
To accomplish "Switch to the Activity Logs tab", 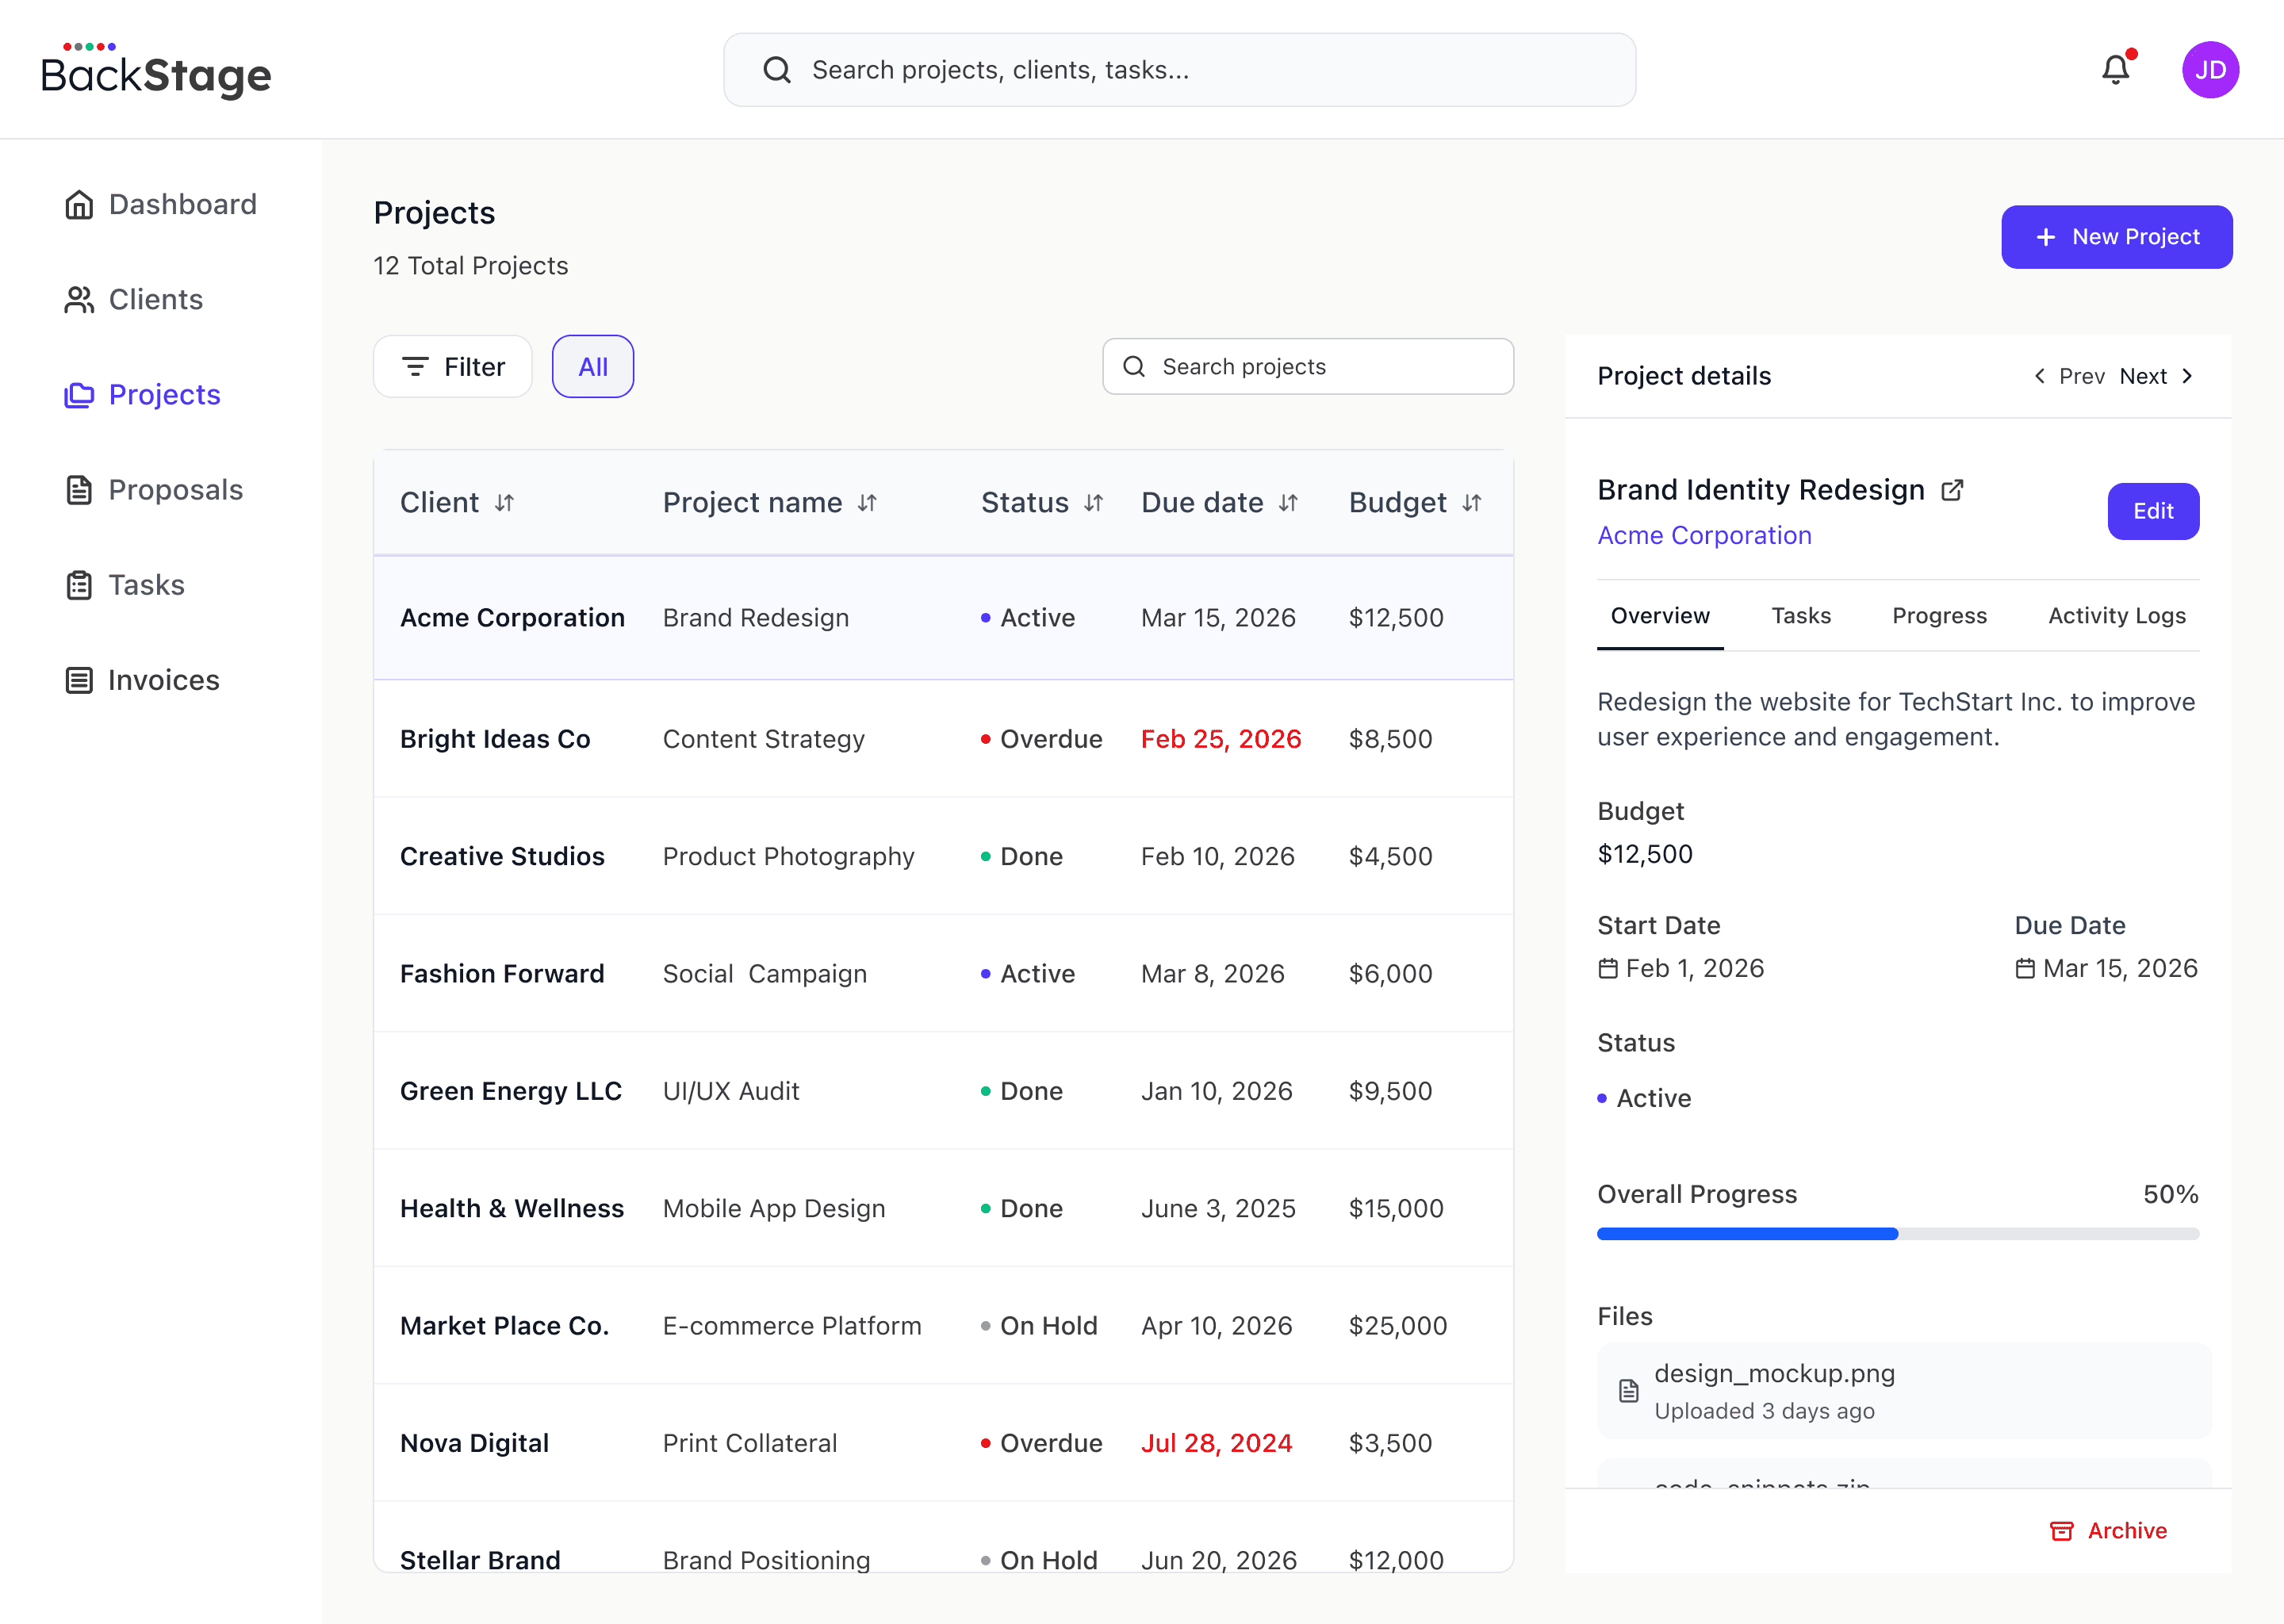I will click(x=2116, y=616).
